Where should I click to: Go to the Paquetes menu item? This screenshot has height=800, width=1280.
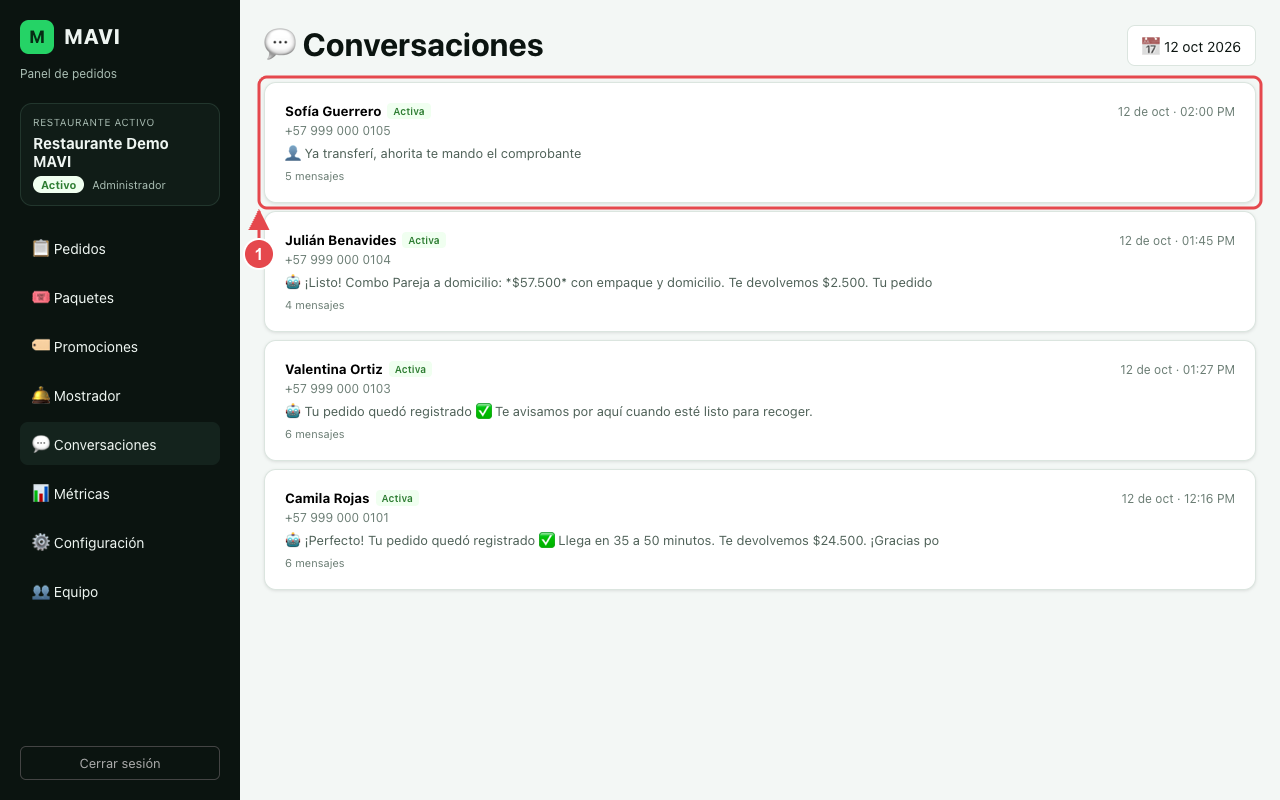[x=120, y=297]
